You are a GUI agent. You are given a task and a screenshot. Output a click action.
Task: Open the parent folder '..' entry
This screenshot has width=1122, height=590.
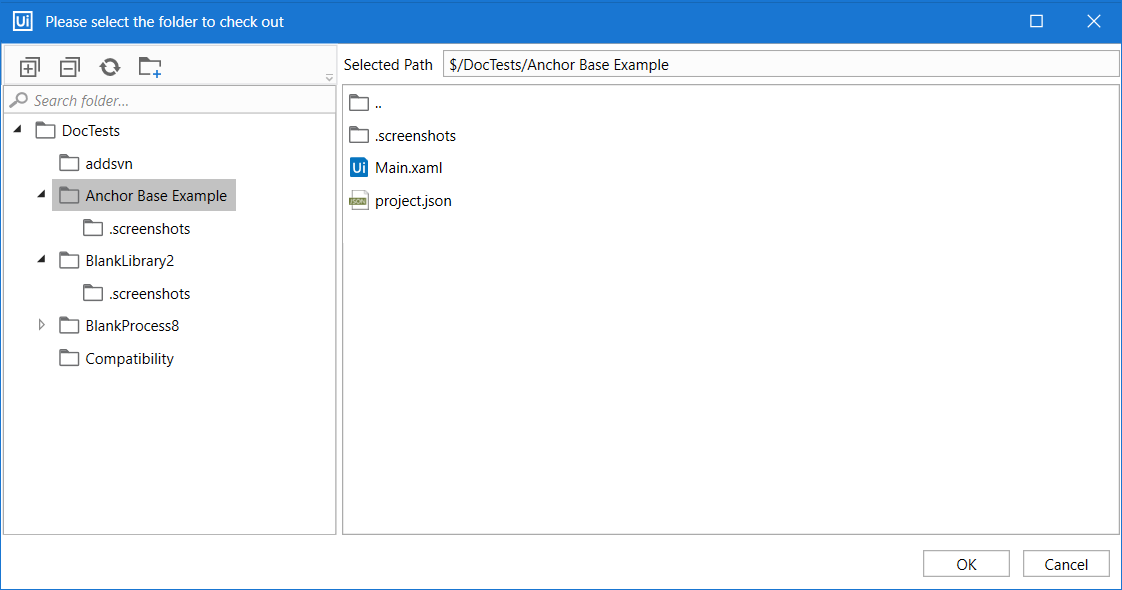point(377,103)
